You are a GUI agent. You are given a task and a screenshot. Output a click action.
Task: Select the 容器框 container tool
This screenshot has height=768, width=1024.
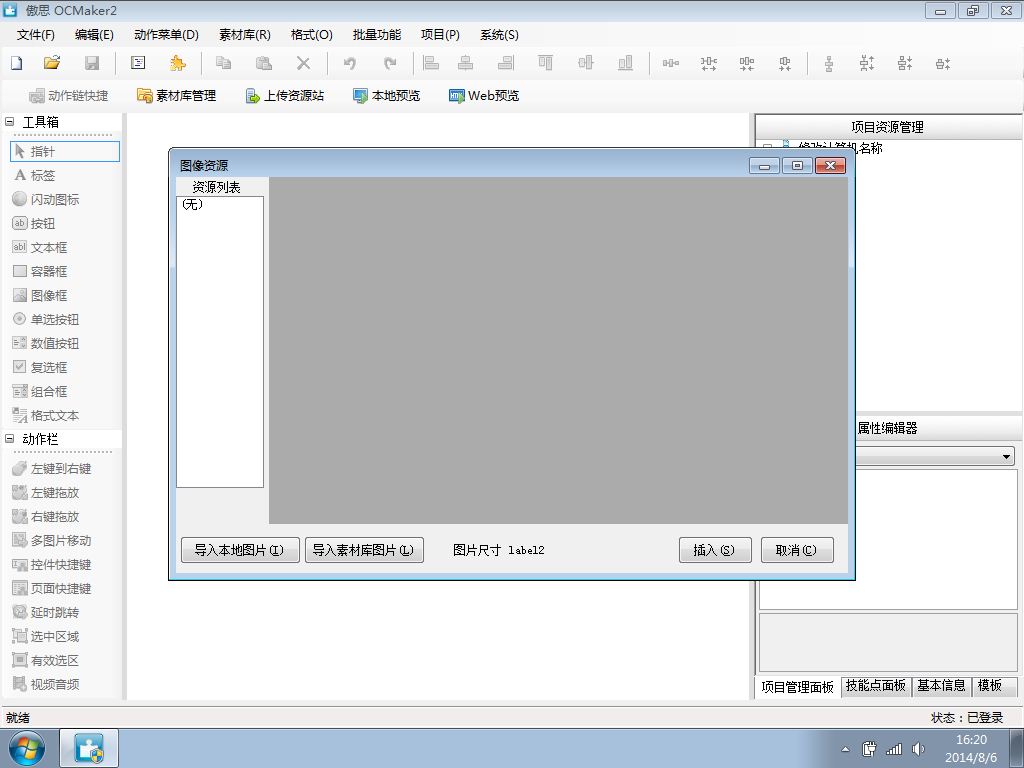40,271
